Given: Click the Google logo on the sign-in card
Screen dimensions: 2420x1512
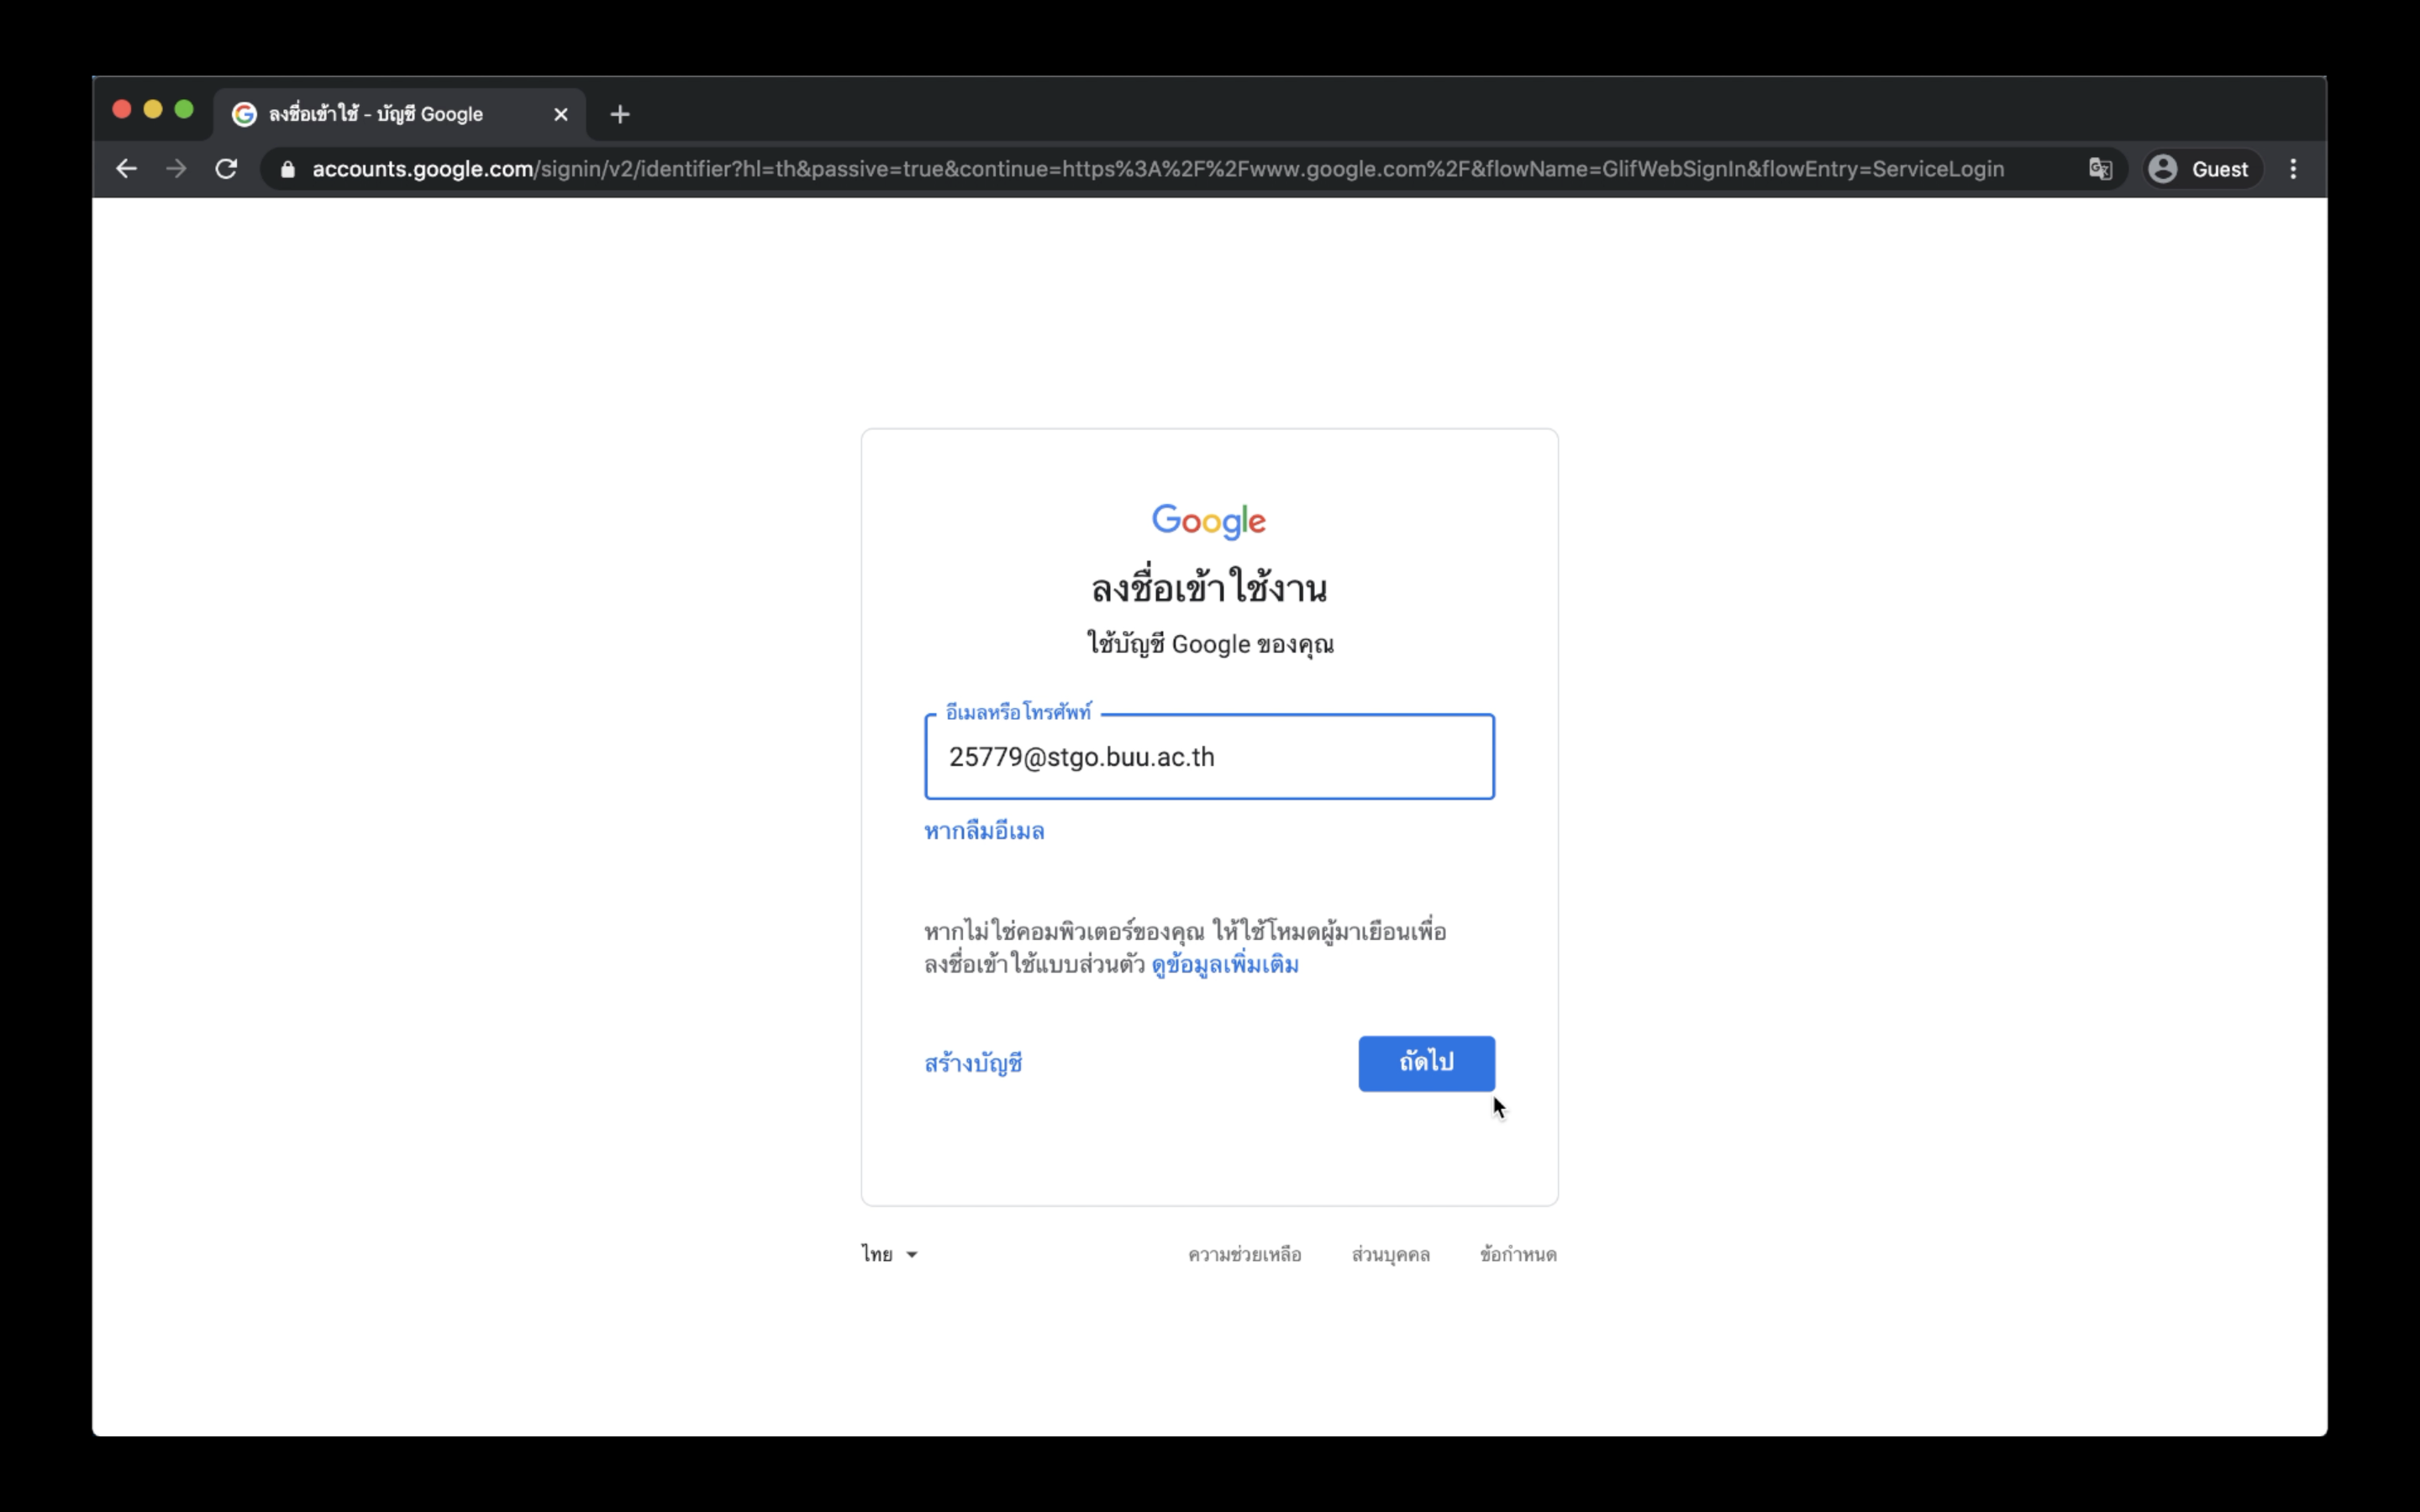Looking at the screenshot, I should pos(1209,521).
